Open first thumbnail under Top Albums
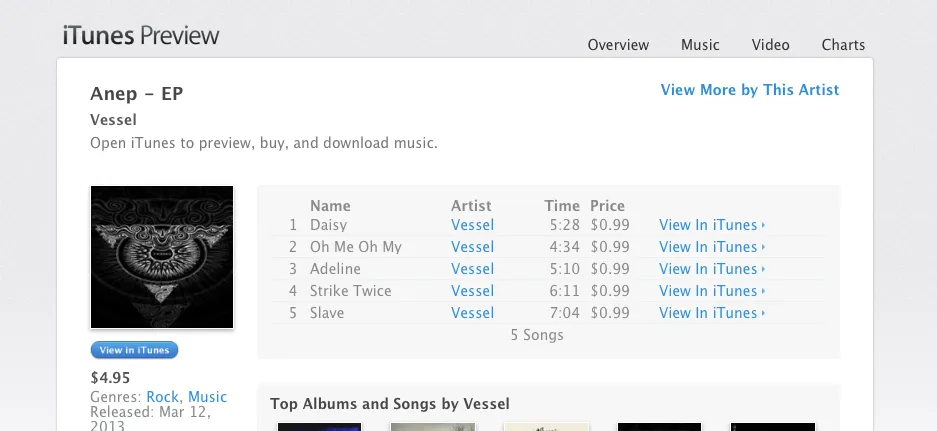Viewport: 937px width, 431px height. (319, 427)
